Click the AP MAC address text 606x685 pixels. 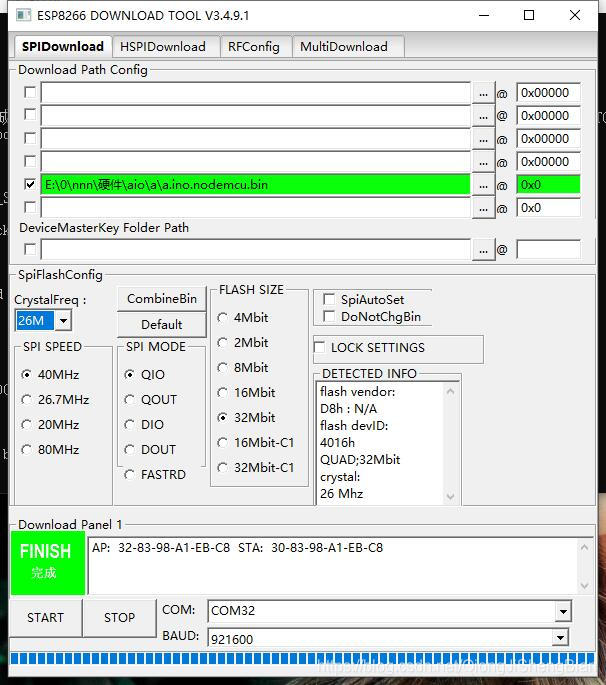(x=161, y=547)
